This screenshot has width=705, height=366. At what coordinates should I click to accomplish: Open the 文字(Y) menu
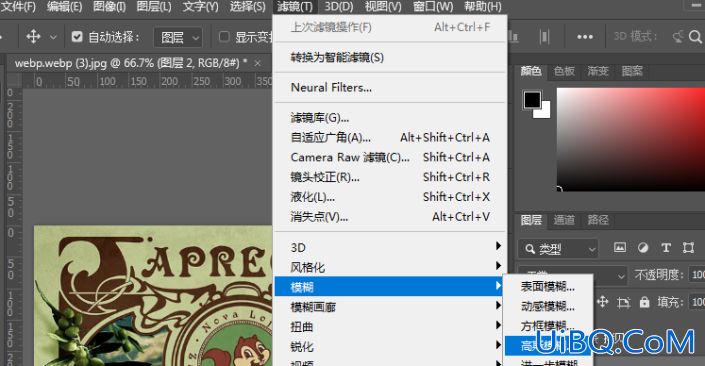pyautogui.click(x=201, y=6)
